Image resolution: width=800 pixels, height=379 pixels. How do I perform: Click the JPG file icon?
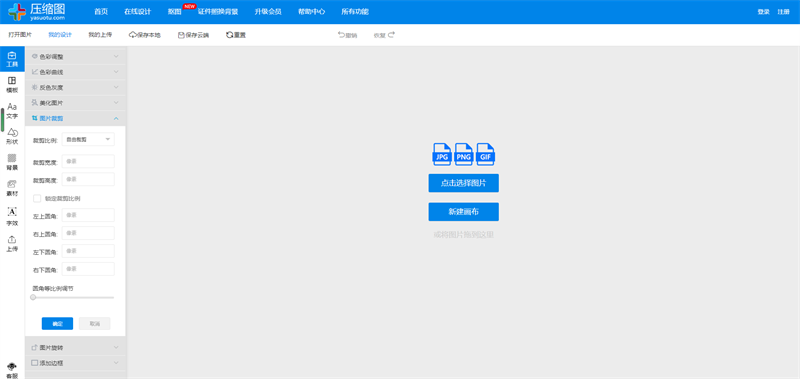(442, 154)
